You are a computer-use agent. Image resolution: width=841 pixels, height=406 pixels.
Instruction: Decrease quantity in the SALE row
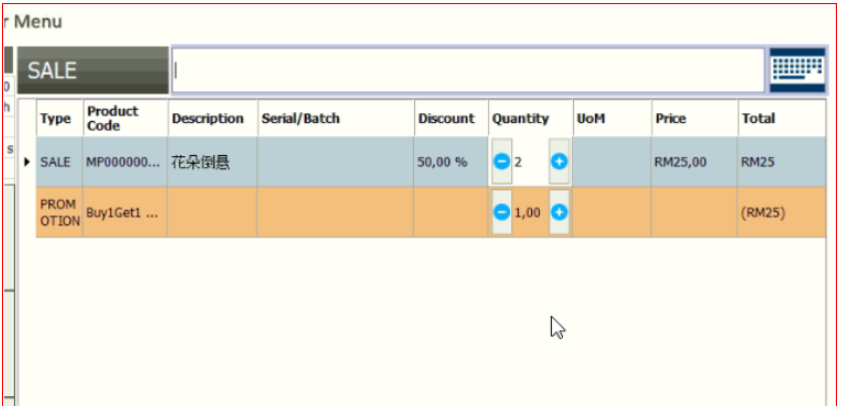coord(502,161)
